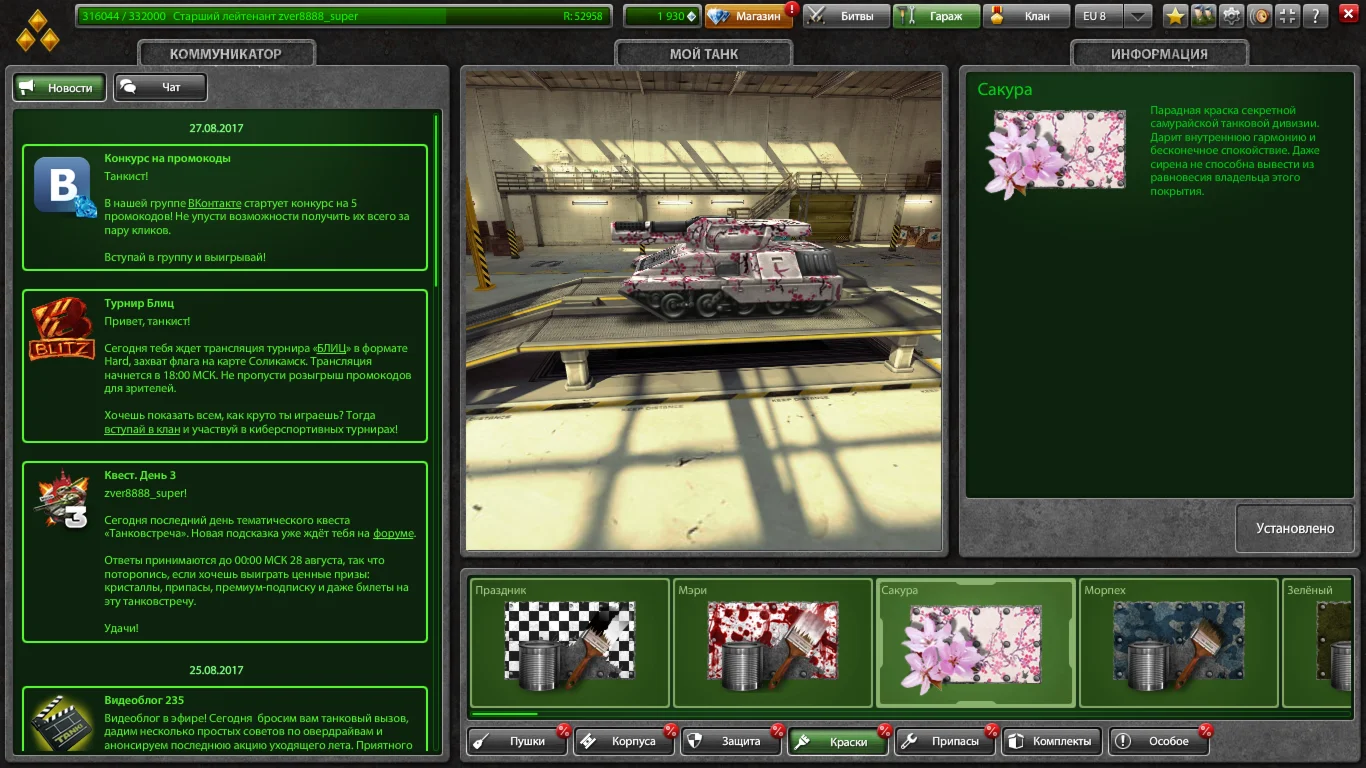
Task: Select the Мэри blood-splatter paint
Action: point(772,643)
